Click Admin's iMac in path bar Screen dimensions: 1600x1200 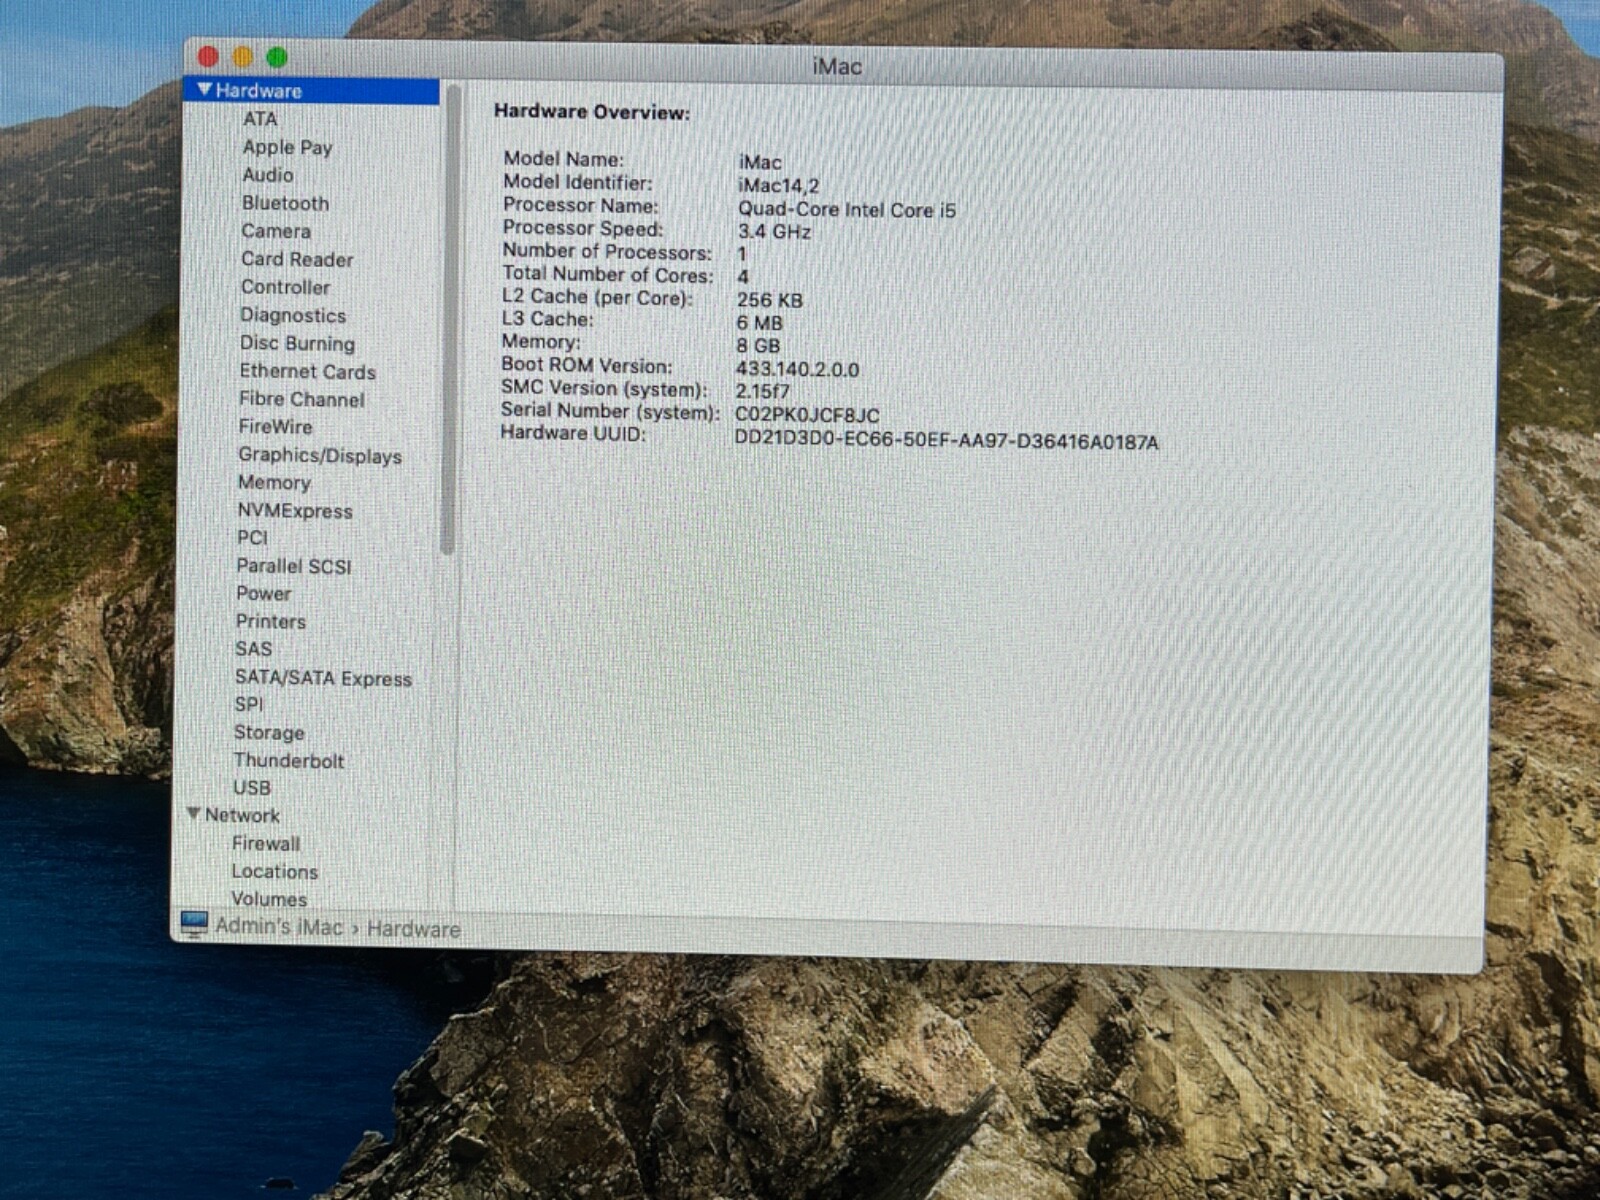click(279, 926)
